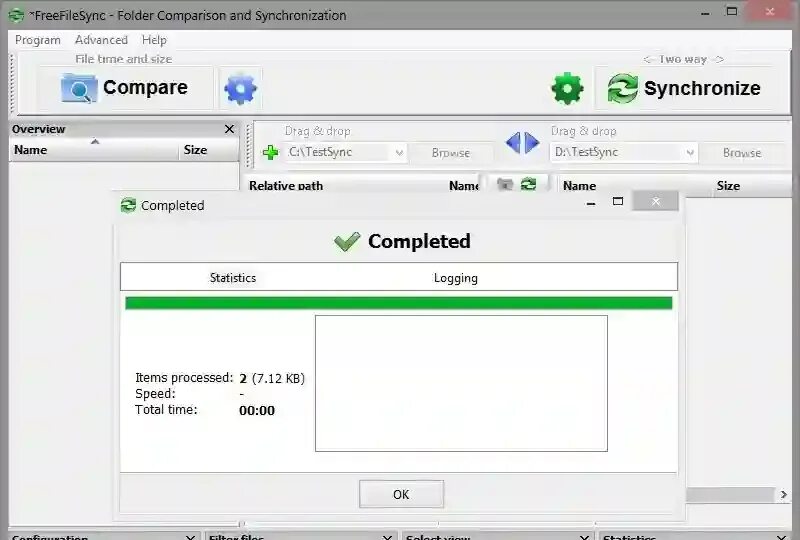This screenshot has width=800, height=540.
Task: Click the Total time 00:00 value
Action: tap(257, 410)
